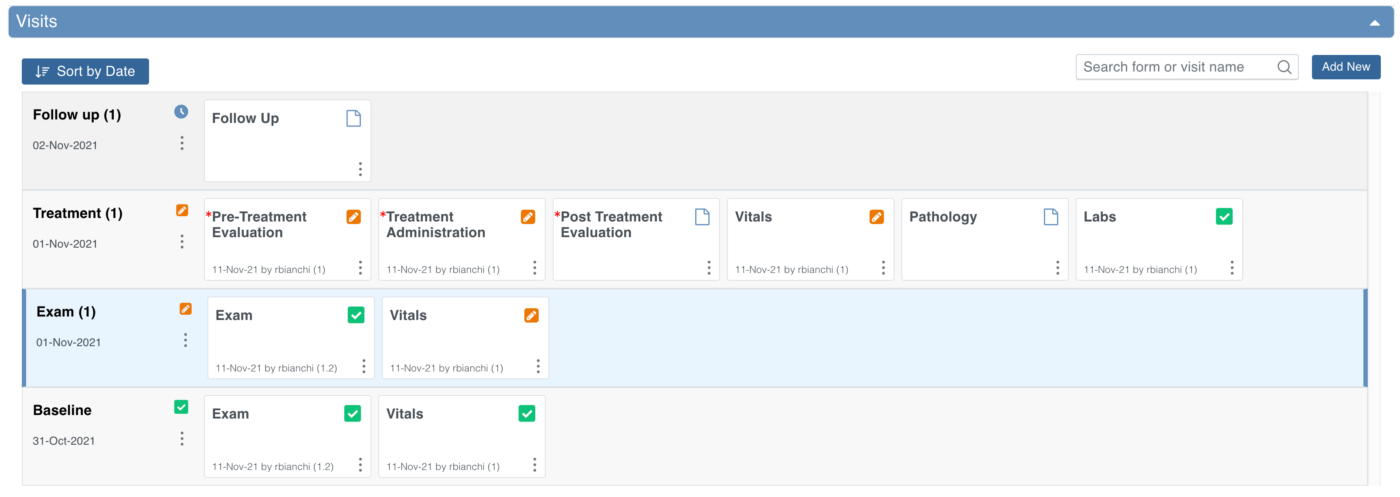Focus the search form or visit name field
Viewport: 1400px width, 497px height.
point(1175,67)
